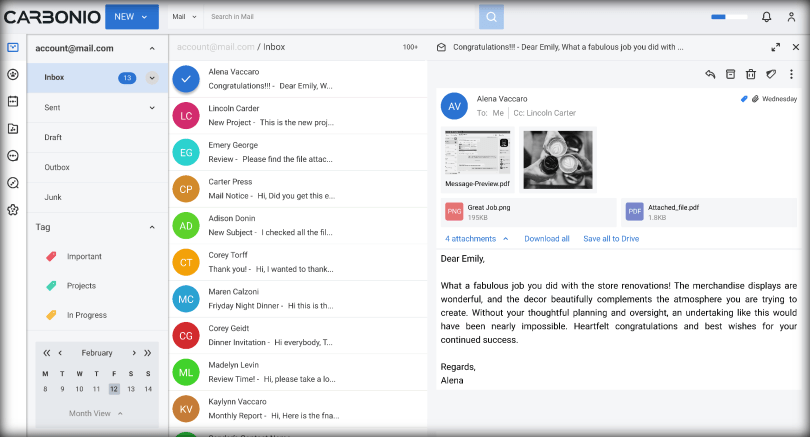
Task: Click the Great Job.png file icon
Action: click(454, 211)
